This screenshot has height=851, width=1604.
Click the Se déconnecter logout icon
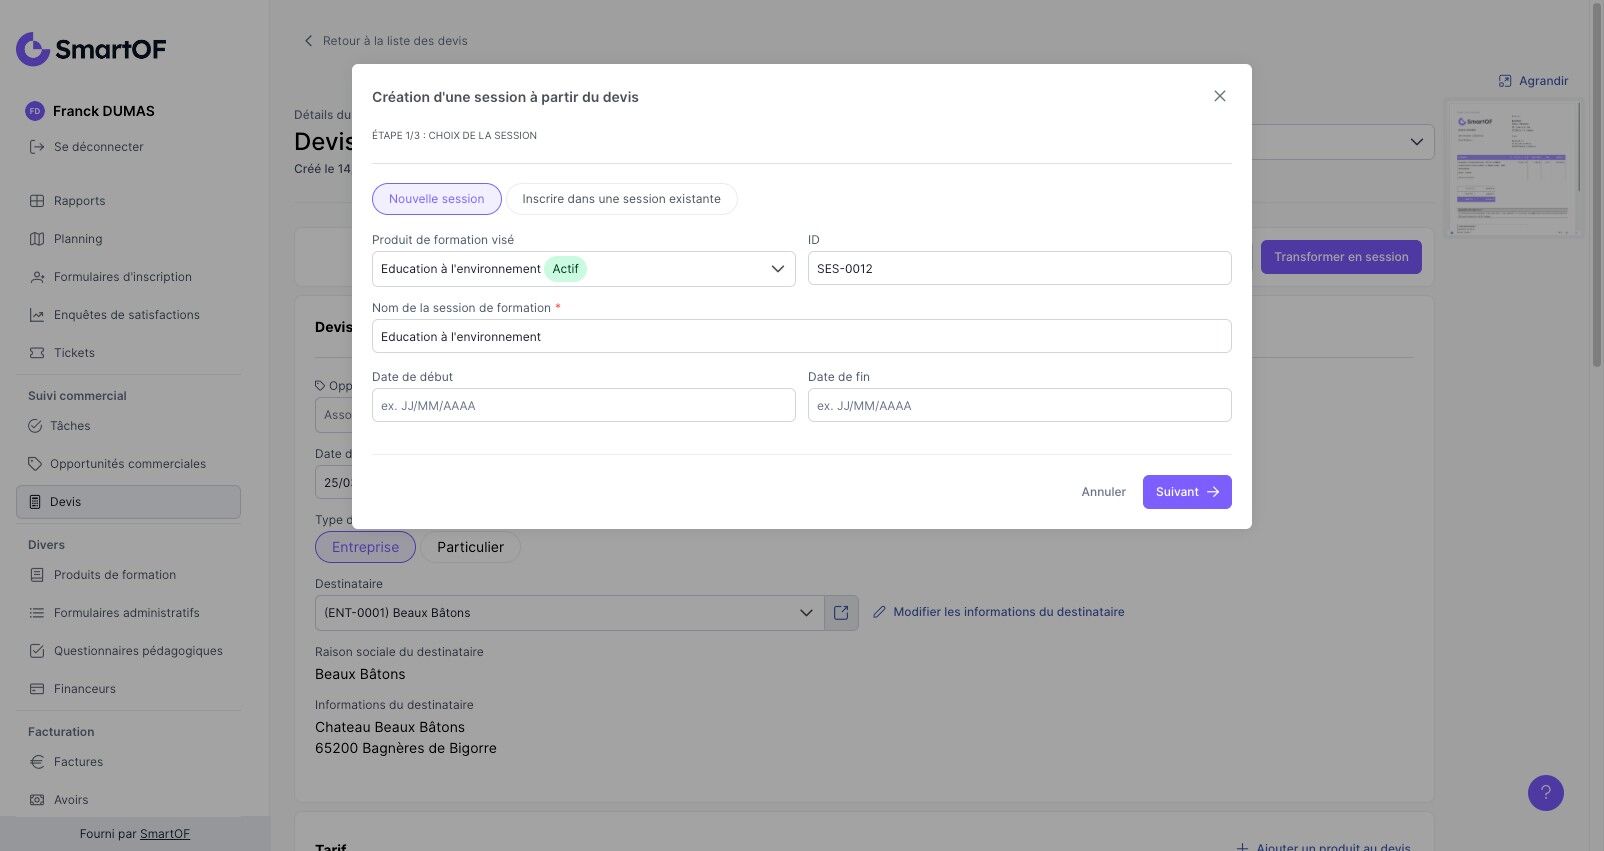37,147
